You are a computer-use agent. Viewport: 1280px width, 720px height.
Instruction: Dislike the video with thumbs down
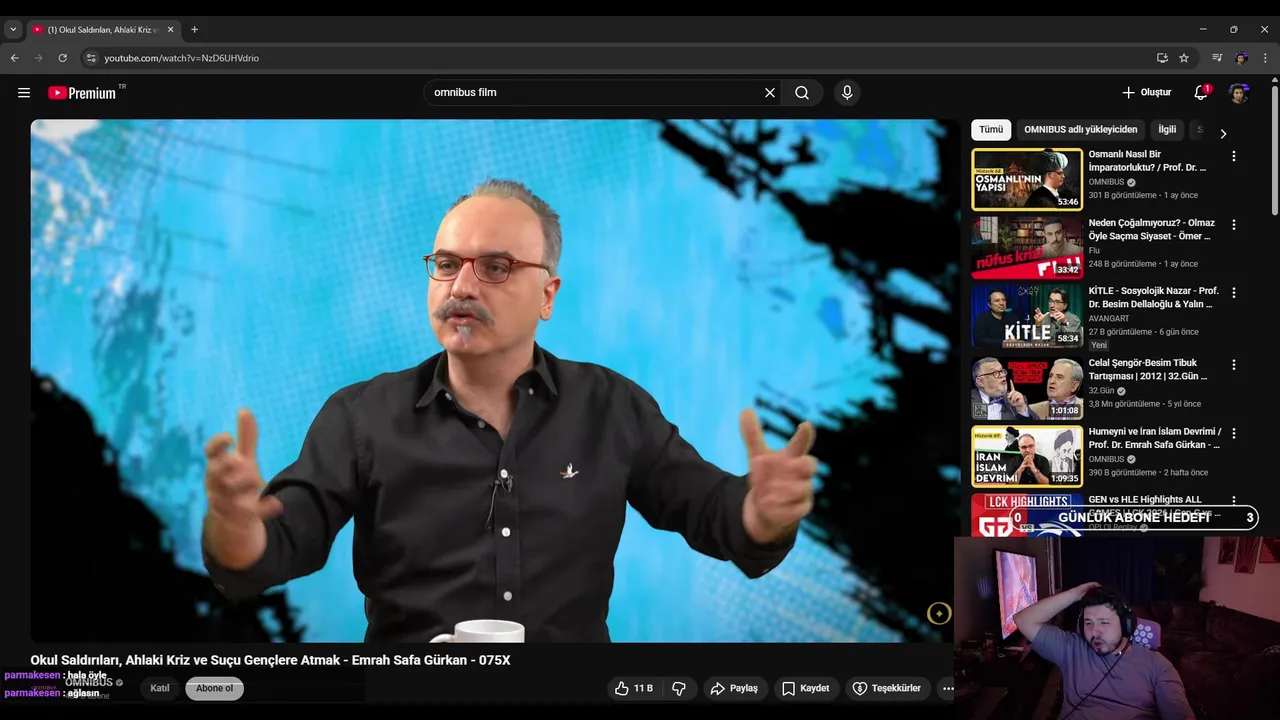click(679, 688)
